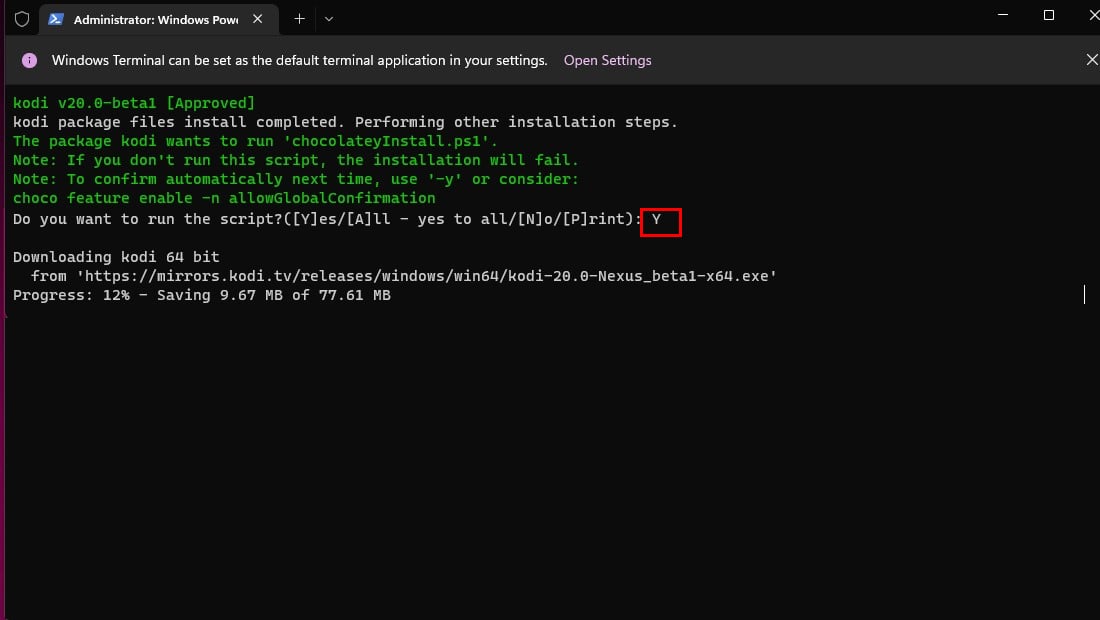Click the Open Settings link

[x=607, y=60]
